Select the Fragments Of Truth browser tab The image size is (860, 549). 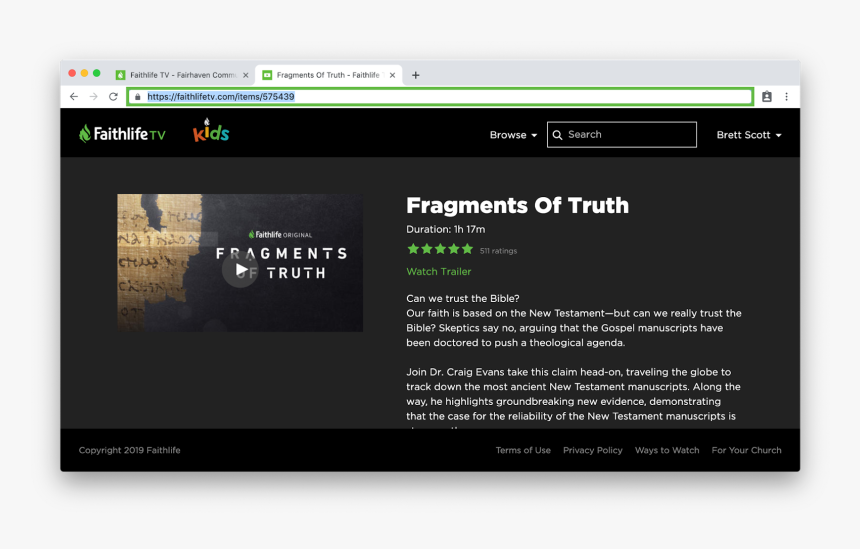328,75
